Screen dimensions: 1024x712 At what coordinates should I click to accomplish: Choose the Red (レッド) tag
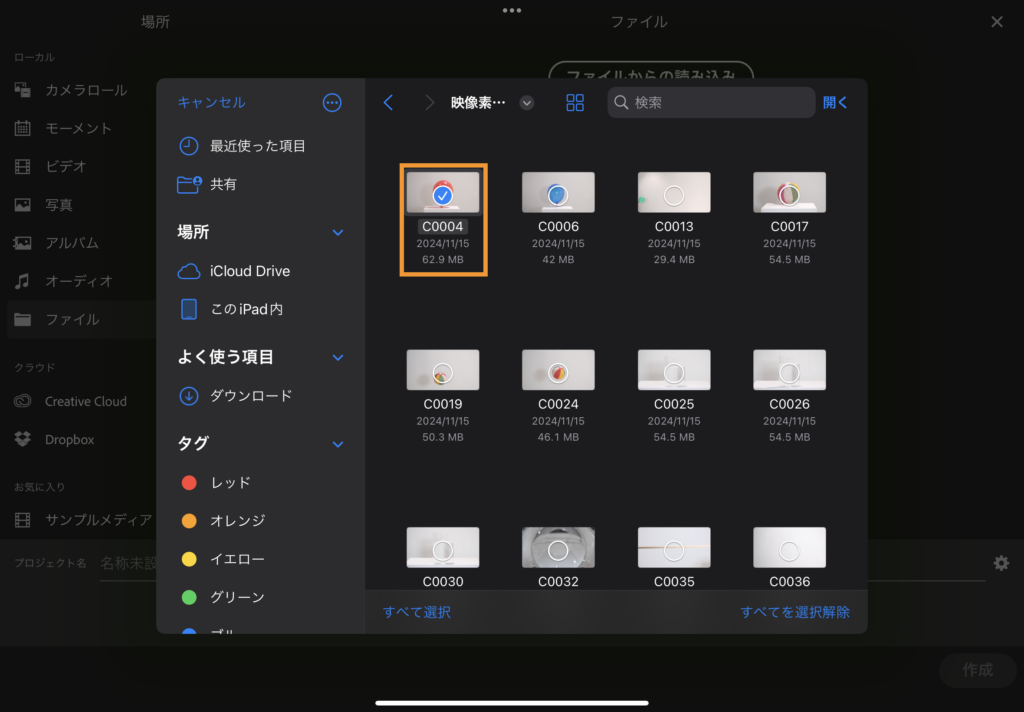click(x=230, y=483)
